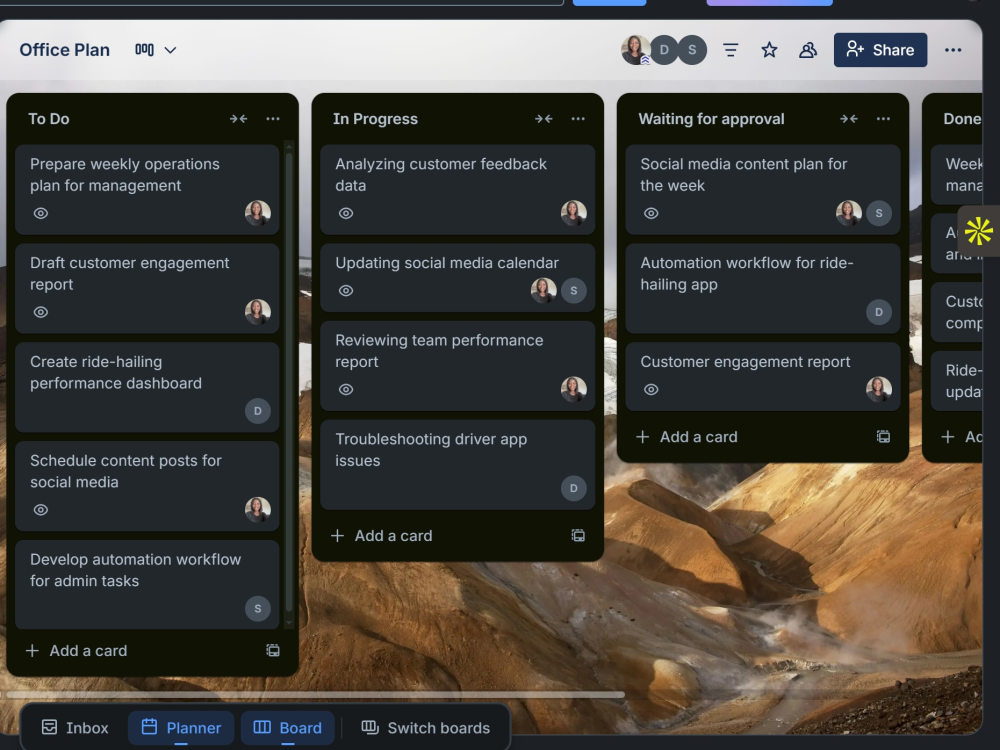Click member photo on Analyzing customer feedback card
The width and height of the screenshot is (1000, 750).
pyautogui.click(x=573, y=213)
